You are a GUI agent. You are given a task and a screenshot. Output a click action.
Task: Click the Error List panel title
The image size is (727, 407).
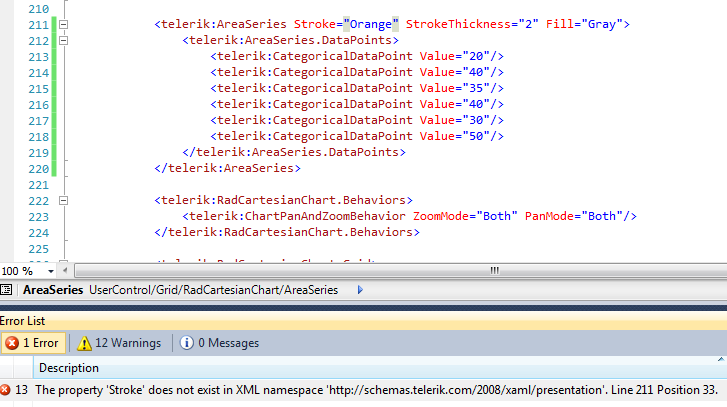point(22,321)
